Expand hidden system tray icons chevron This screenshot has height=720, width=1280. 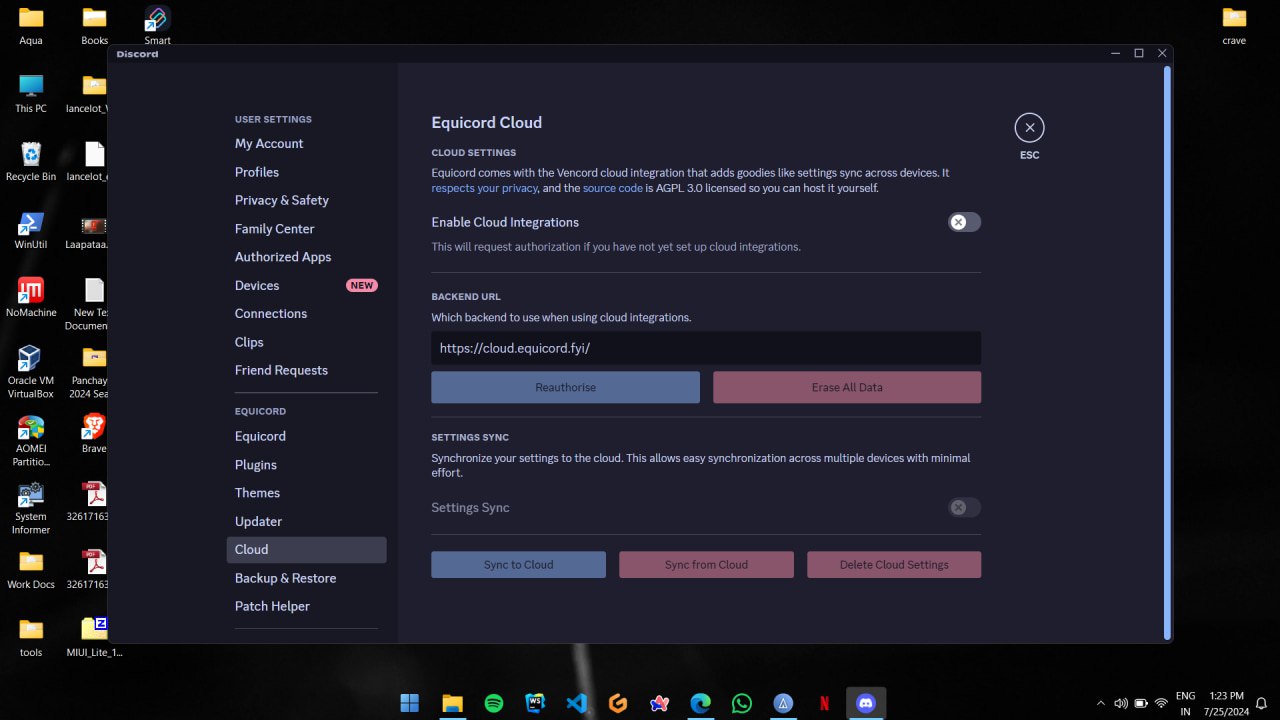[1101, 703]
